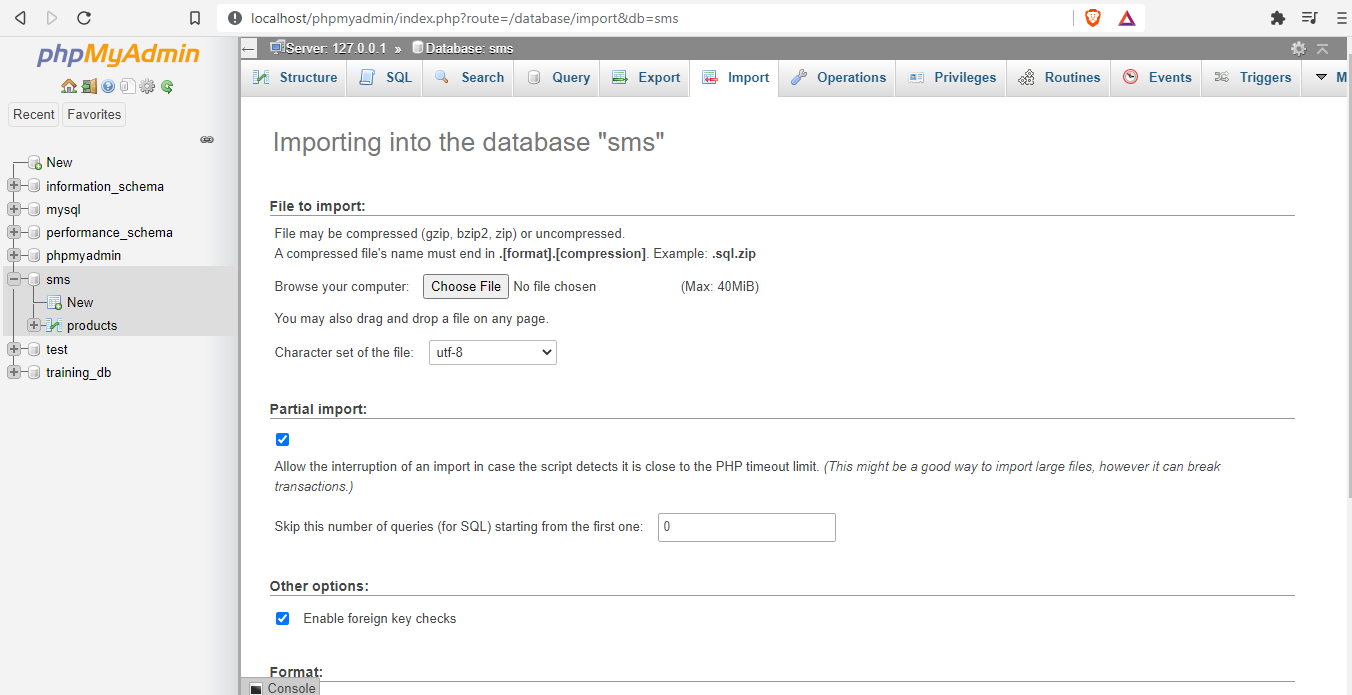
Task: Show Favorites in the navigation panel
Action: tap(93, 114)
